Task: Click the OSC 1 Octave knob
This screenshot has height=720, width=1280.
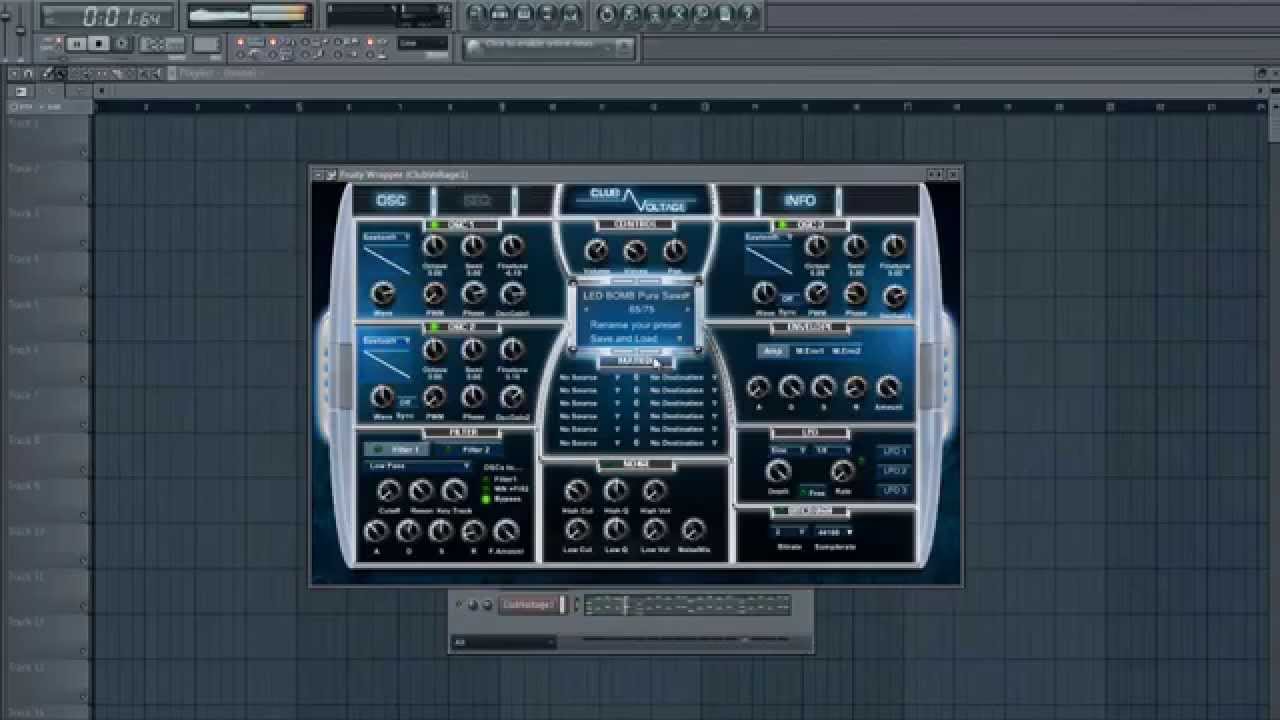Action: [434, 247]
